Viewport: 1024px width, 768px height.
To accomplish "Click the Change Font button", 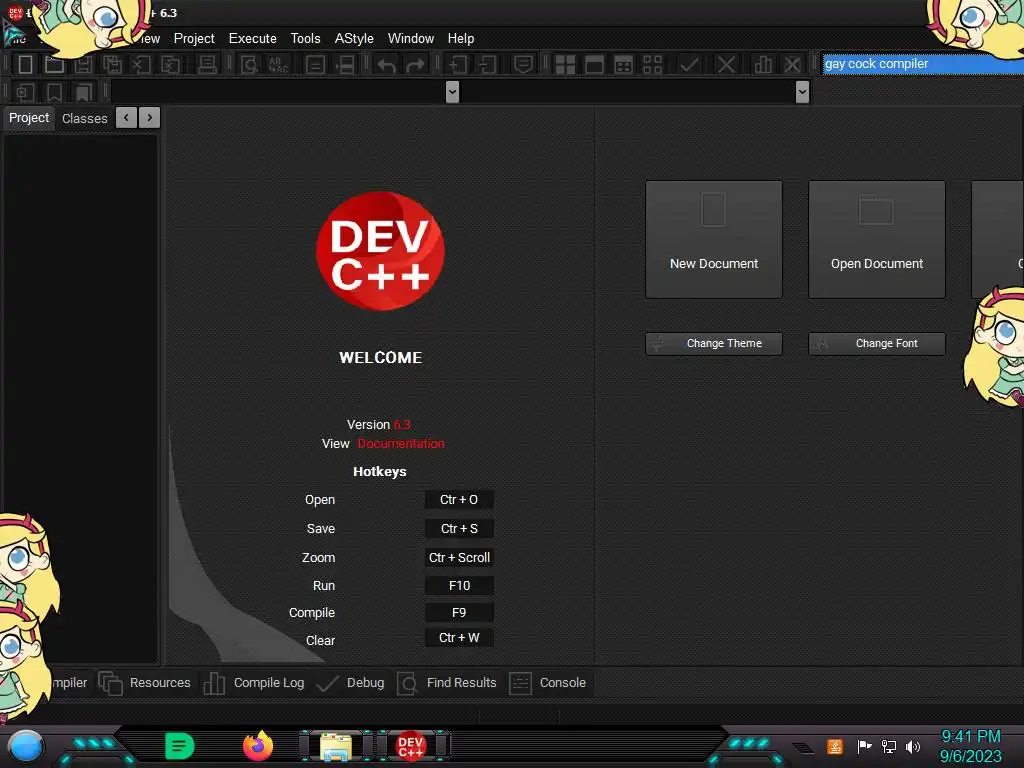I will (x=876, y=344).
